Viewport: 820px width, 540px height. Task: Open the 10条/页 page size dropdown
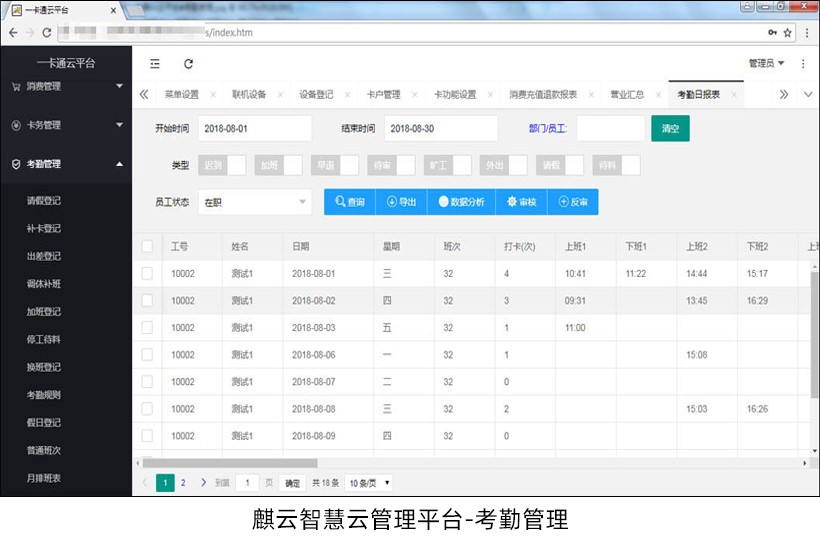(x=368, y=483)
